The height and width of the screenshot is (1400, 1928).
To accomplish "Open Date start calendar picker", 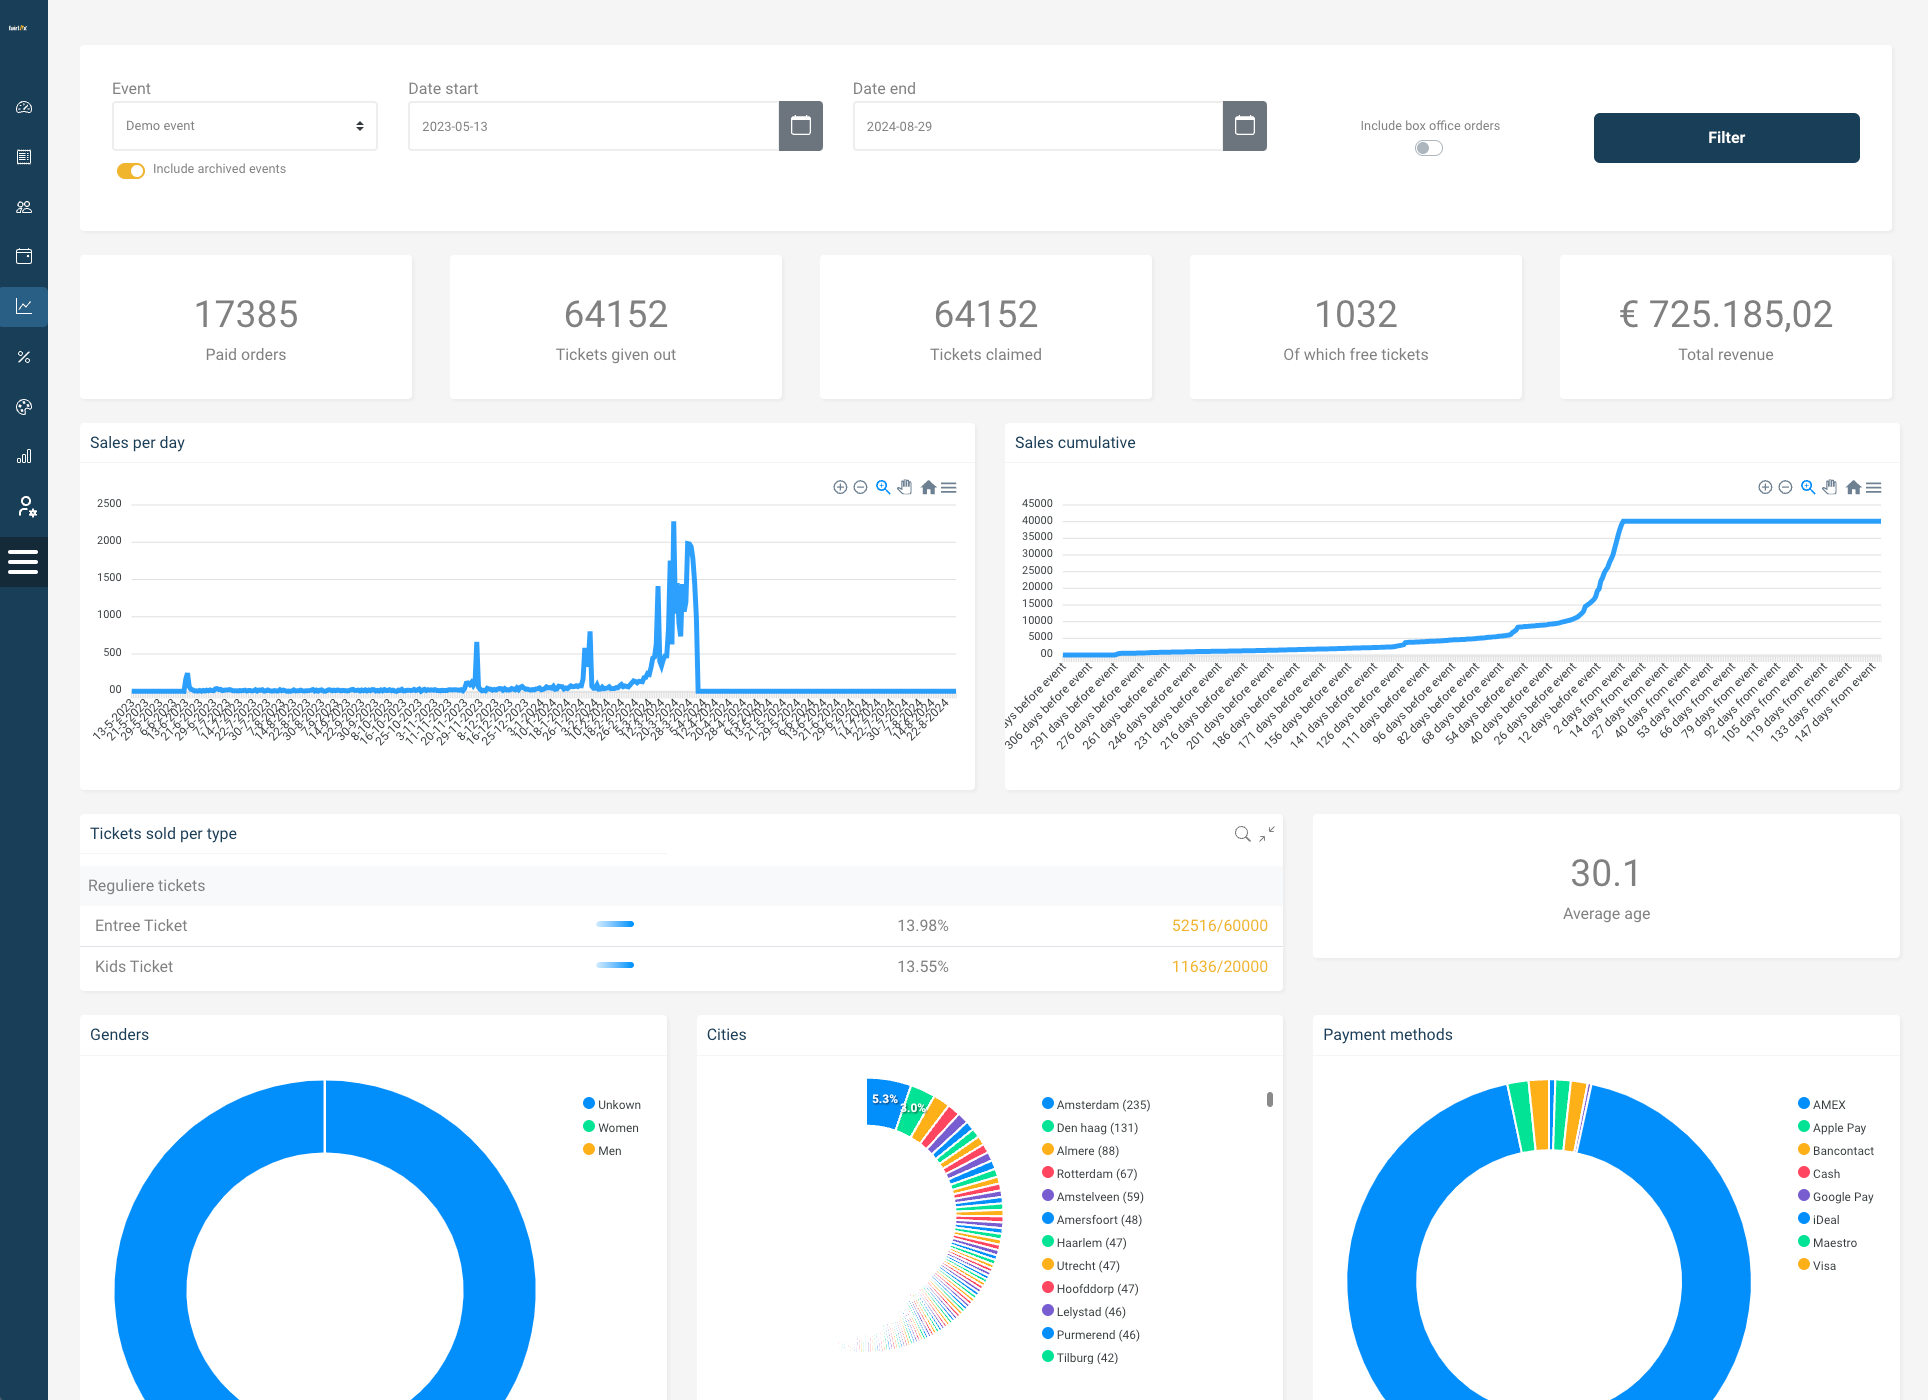I will 800,126.
